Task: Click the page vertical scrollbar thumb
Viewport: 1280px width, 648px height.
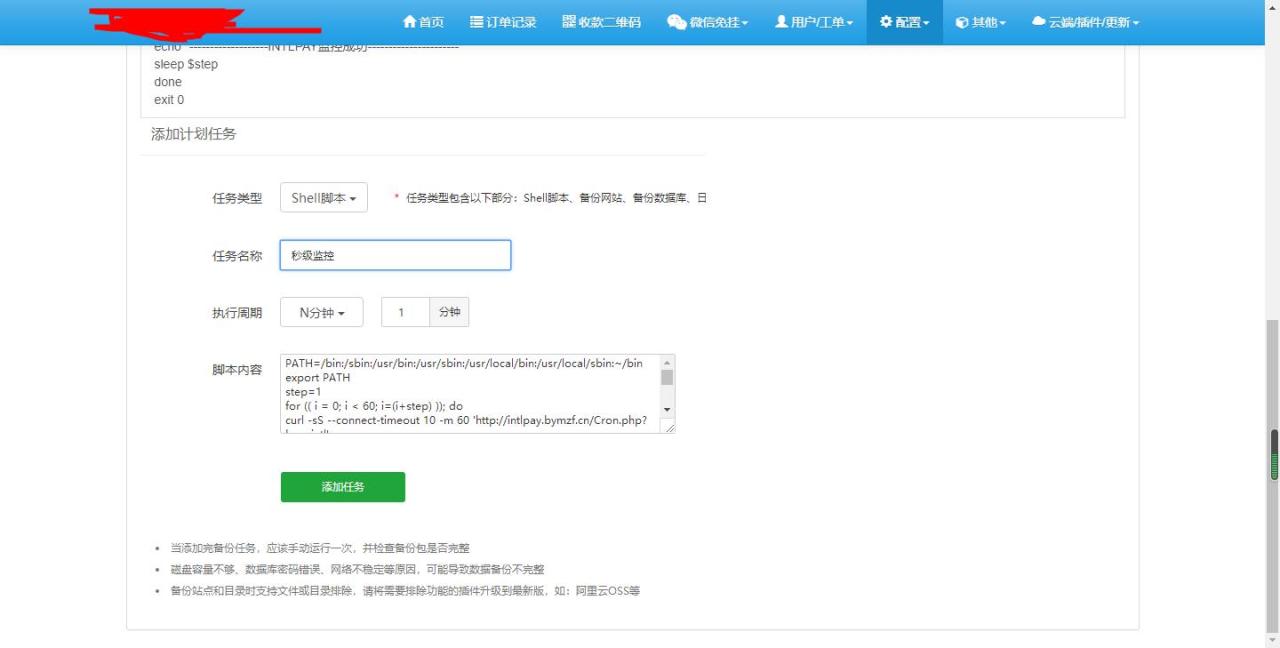Action: click(x=1273, y=455)
